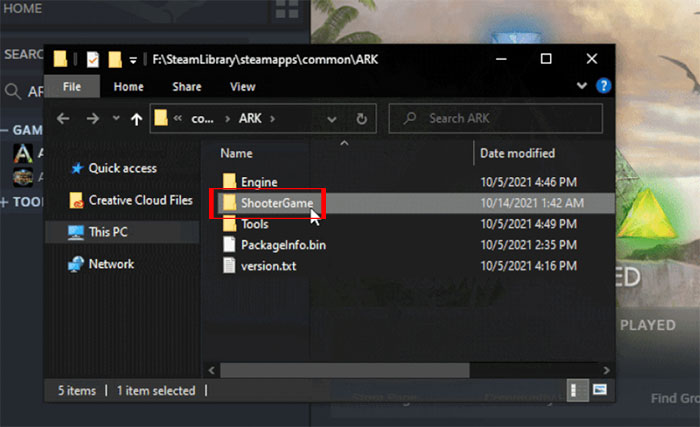The image size is (700, 427).
Task: Click date 10/5/2021 4:46 PM cell
Action: pyautogui.click(x=529, y=182)
